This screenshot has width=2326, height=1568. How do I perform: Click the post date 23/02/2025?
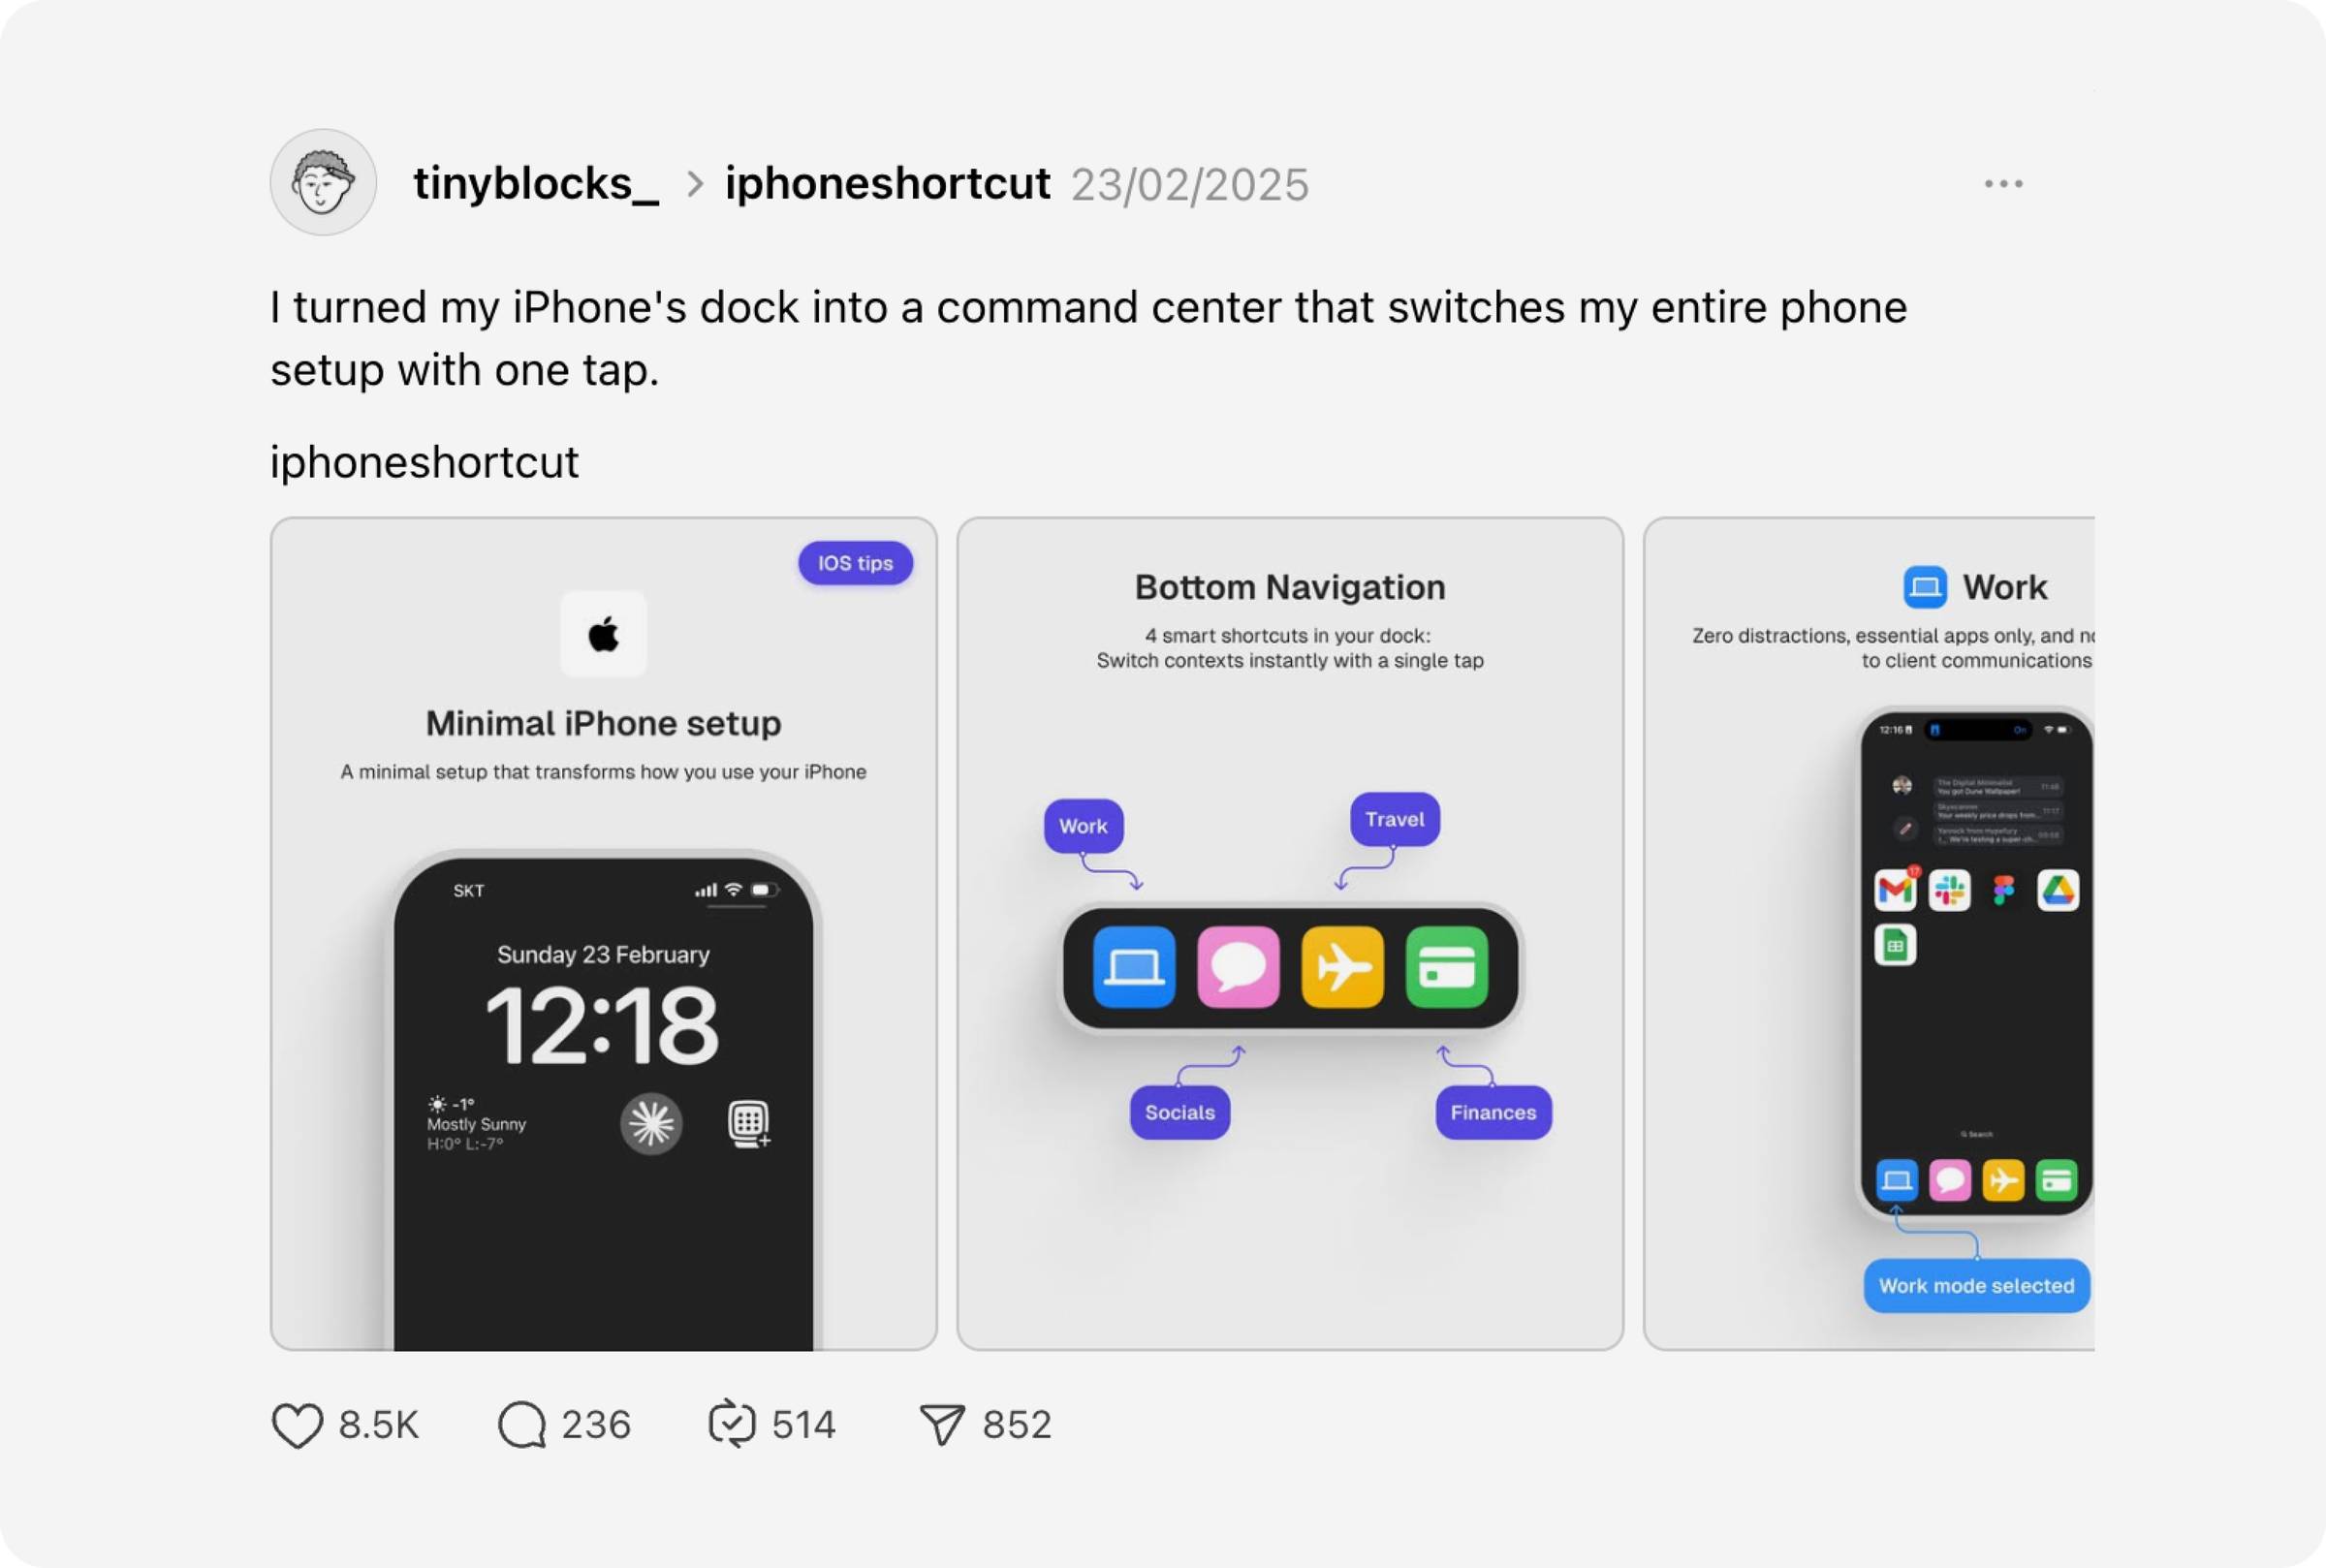(x=1189, y=185)
